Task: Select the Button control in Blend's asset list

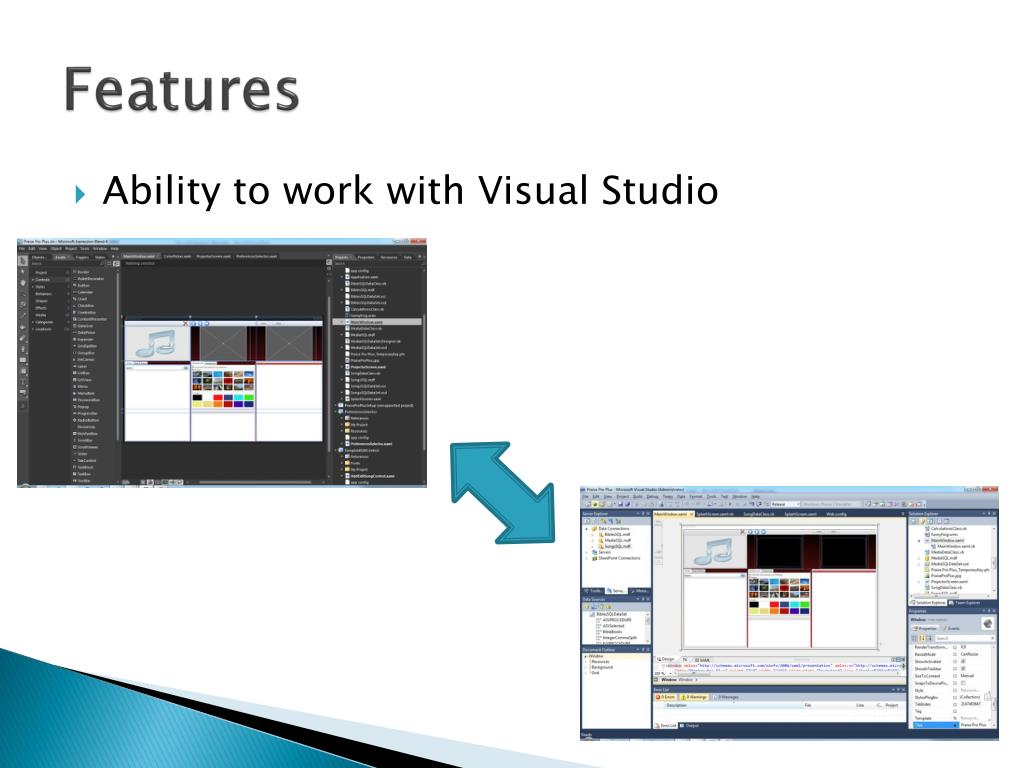Action: pos(84,285)
